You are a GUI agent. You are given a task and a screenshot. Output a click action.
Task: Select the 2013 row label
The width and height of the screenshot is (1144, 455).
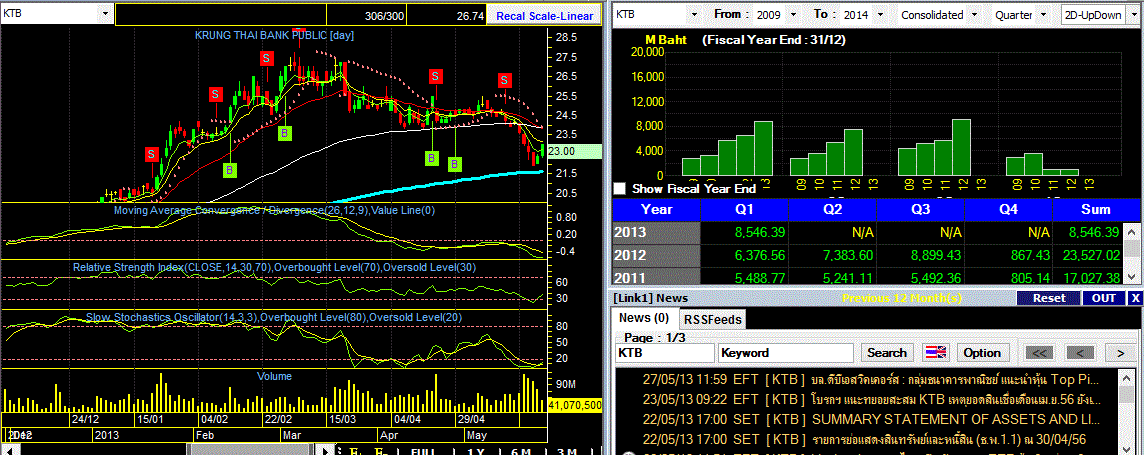tap(656, 233)
